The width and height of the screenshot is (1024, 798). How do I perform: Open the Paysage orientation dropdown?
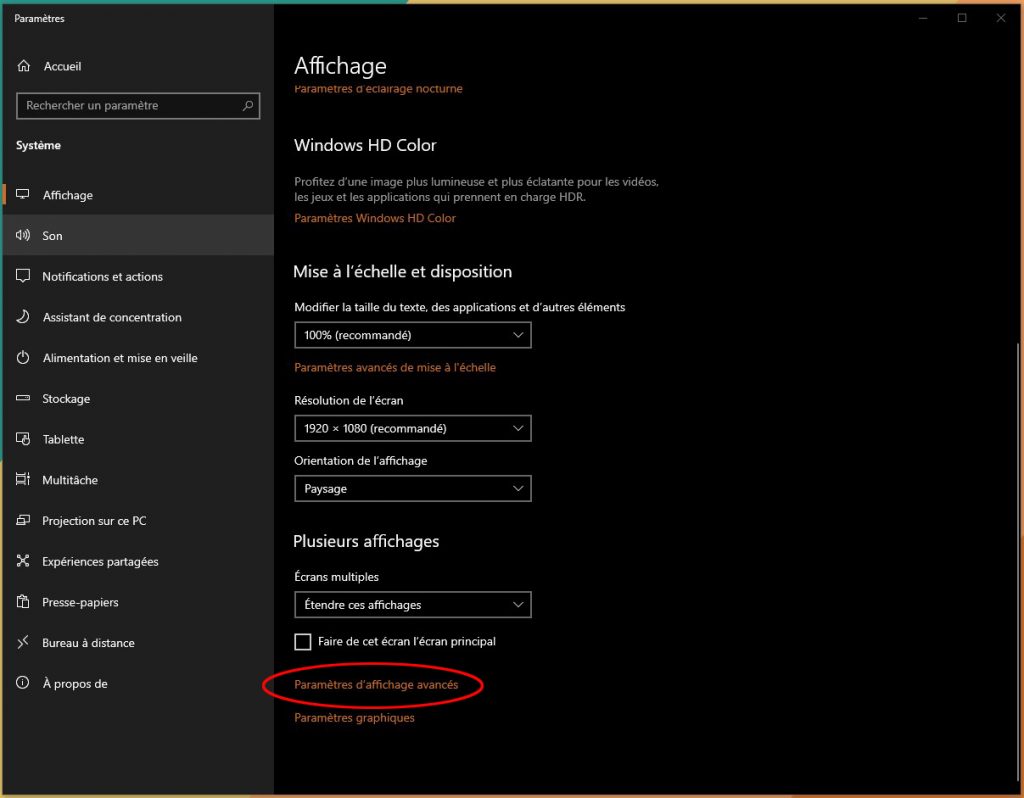[x=412, y=489]
